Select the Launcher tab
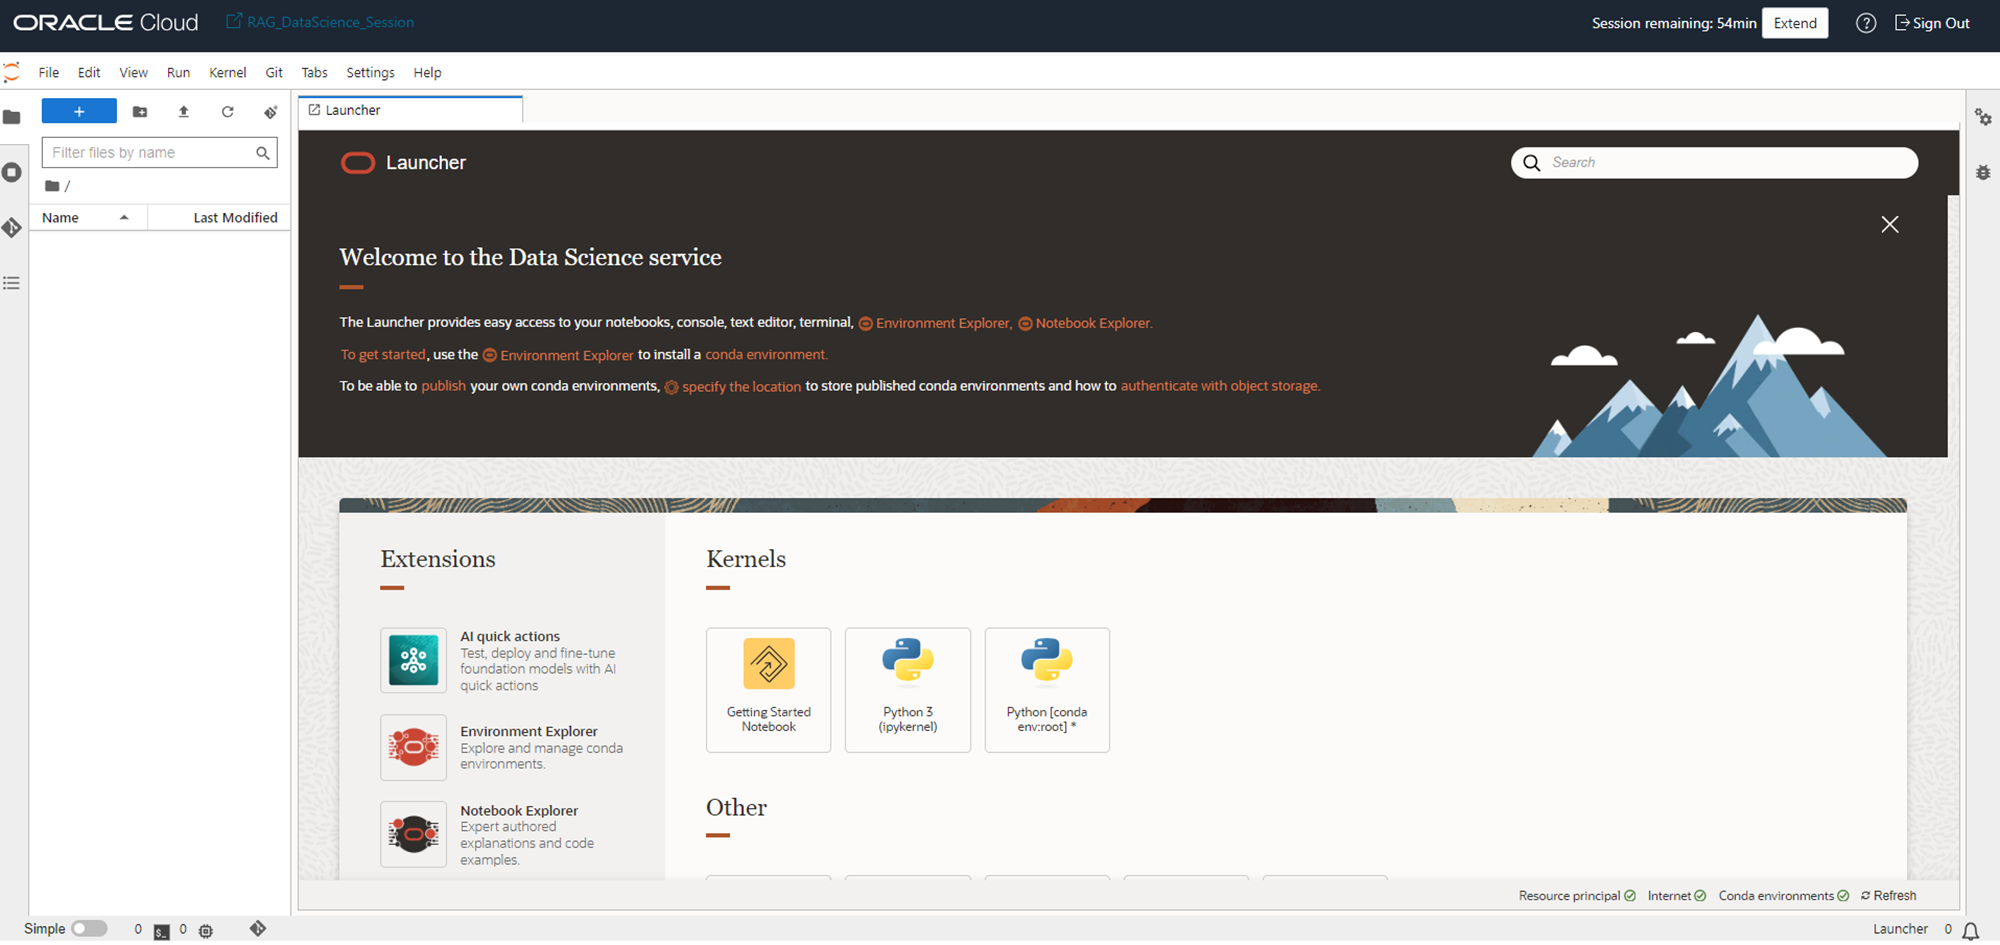The image size is (2000, 945). coord(410,110)
